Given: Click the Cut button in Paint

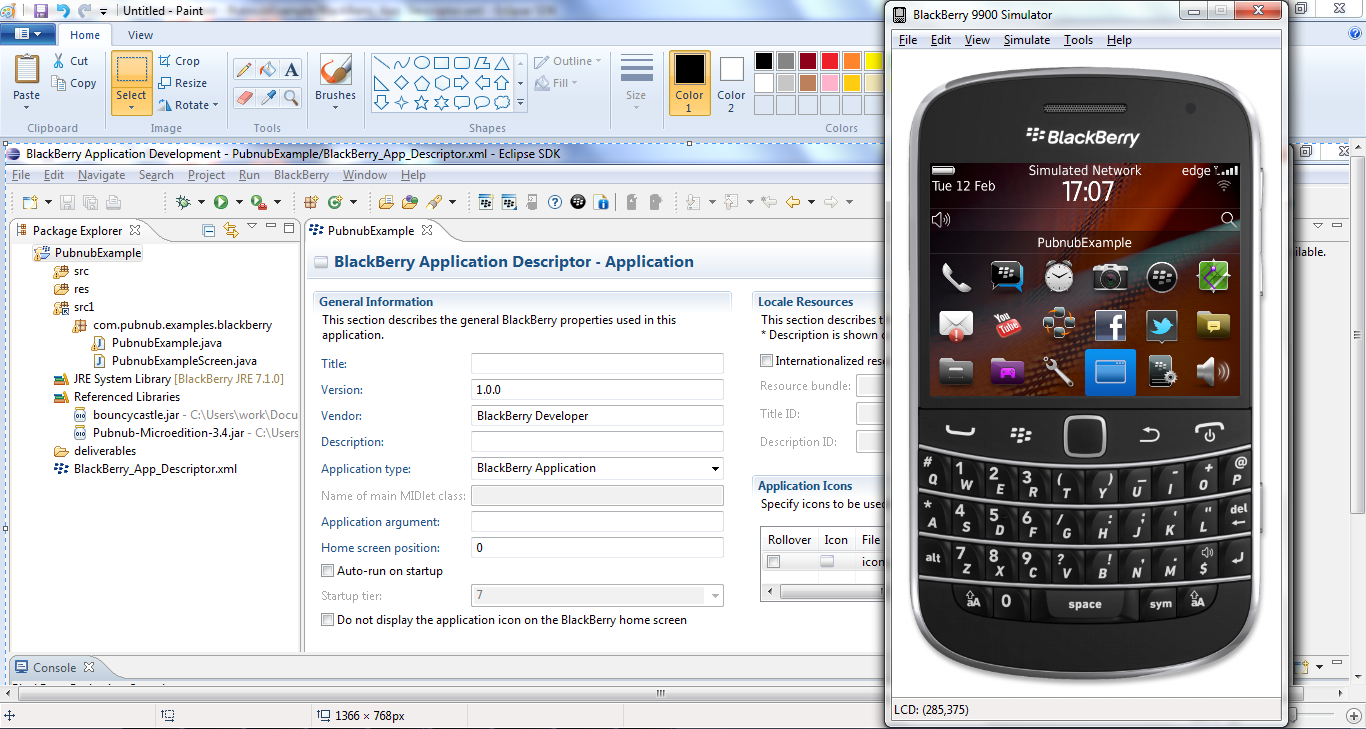Looking at the screenshot, I should [x=70, y=61].
